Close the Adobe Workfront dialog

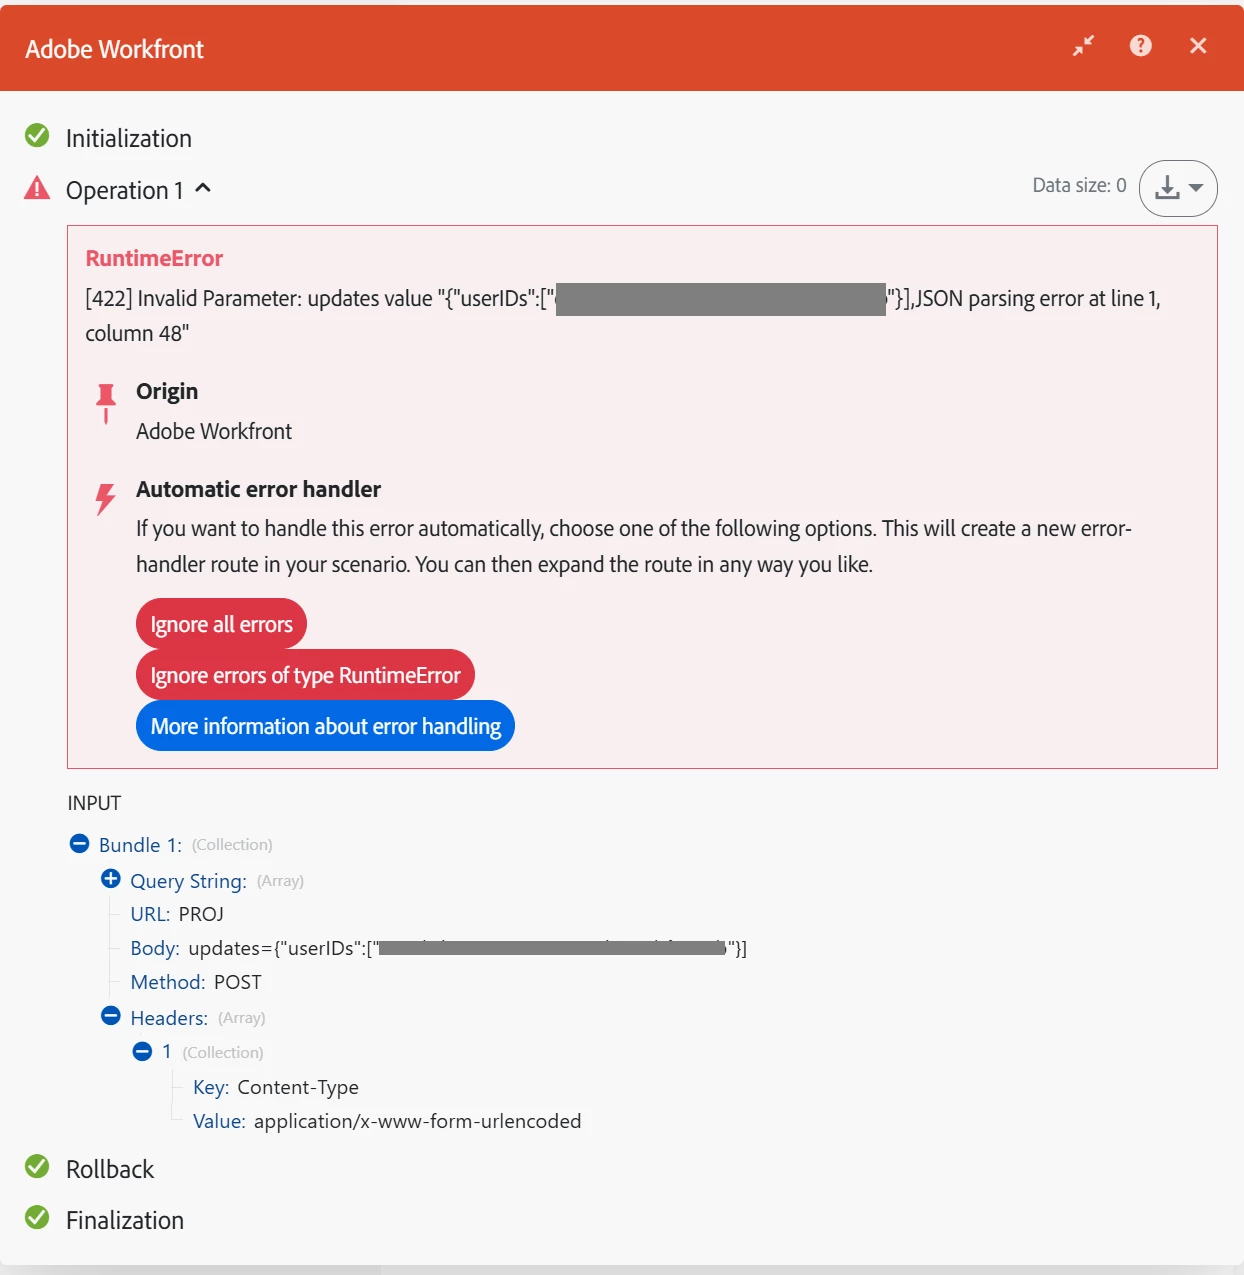1198,46
